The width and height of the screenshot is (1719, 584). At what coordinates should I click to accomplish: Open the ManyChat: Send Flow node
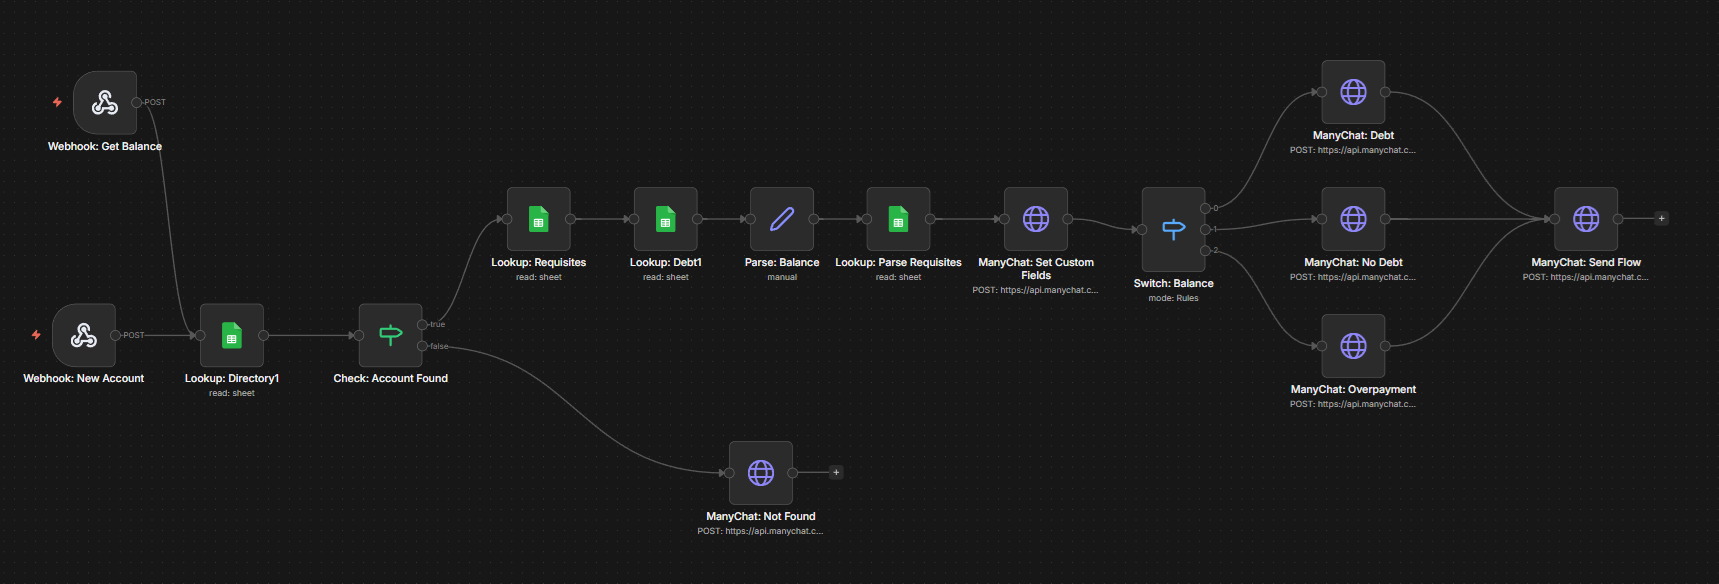point(1586,219)
